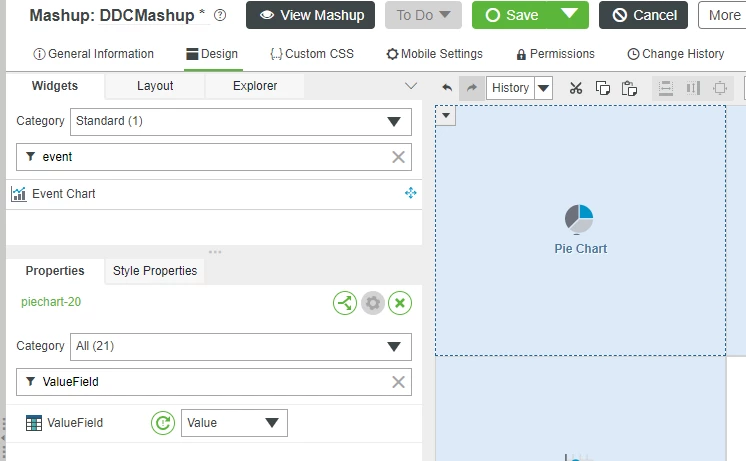Click the widget filter field containing event

pyautogui.click(x=214, y=157)
